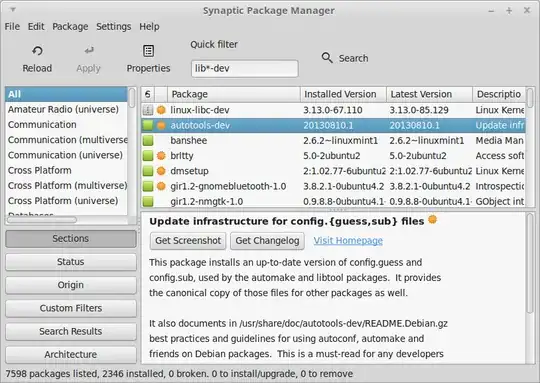Click supported icon beside gir1.2-gnomebluetooth-1.0

pyautogui.click(x=161, y=186)
